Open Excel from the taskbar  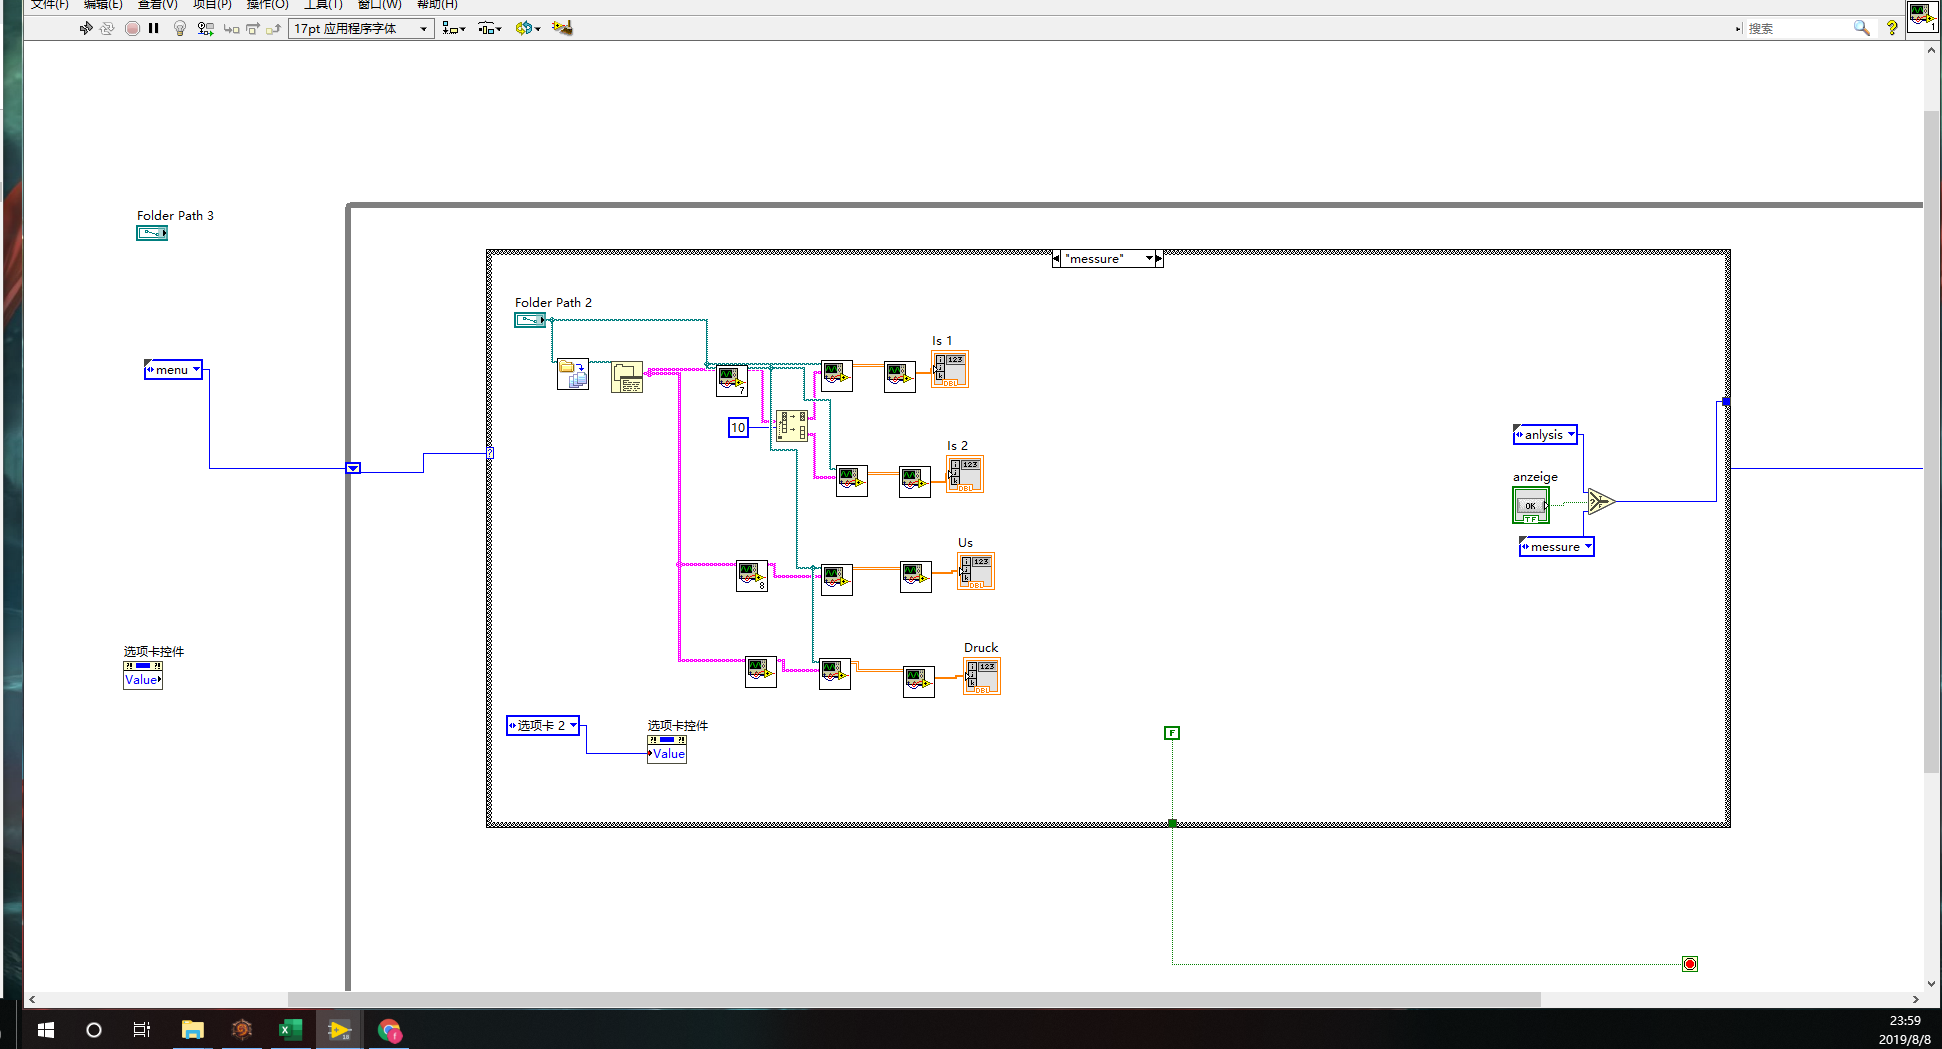(x=290, y=1029)
